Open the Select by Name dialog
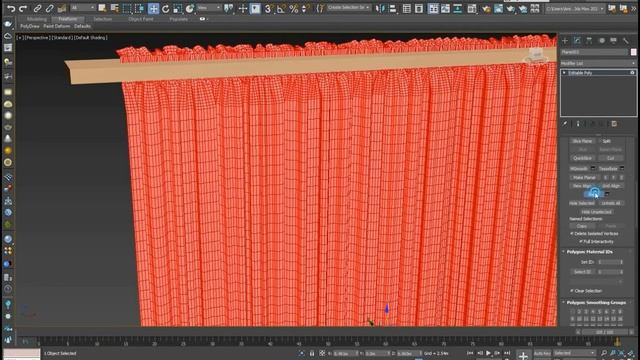This screenshot has height=360, width=640. [115, 8]
